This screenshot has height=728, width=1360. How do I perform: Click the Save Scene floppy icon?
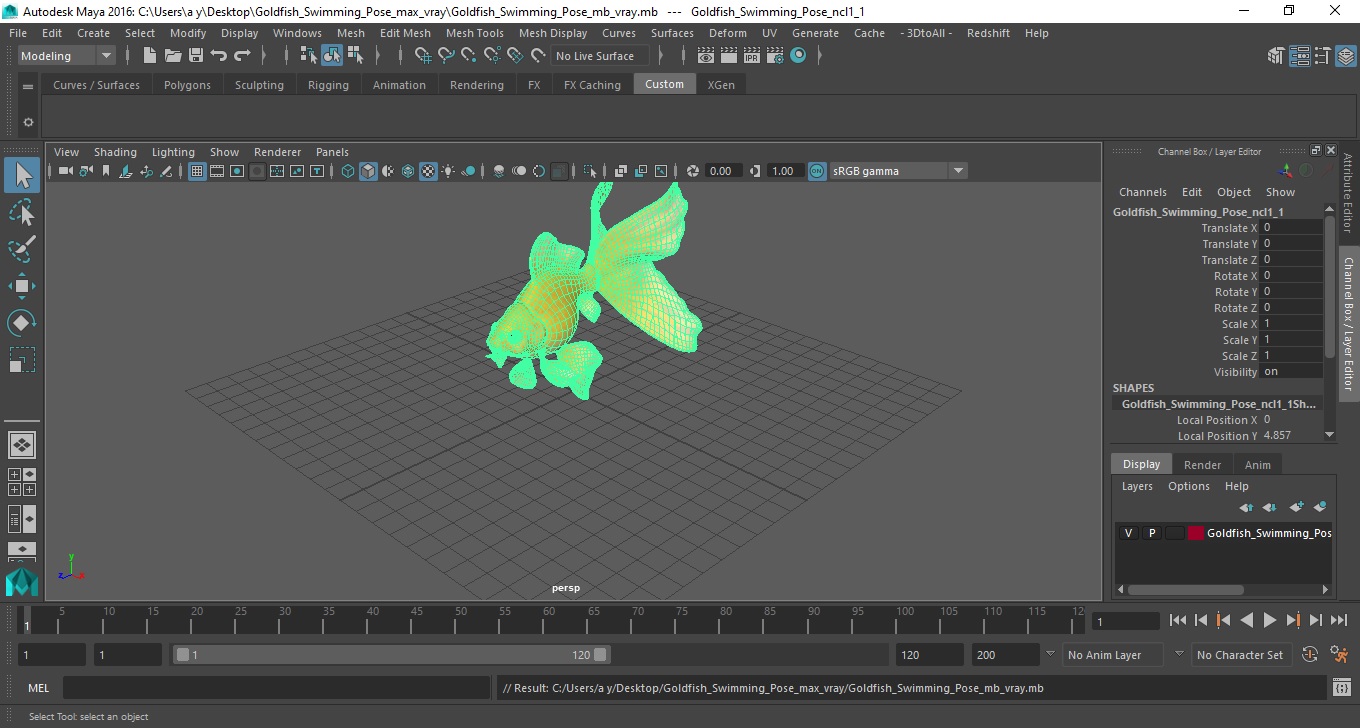195,56
